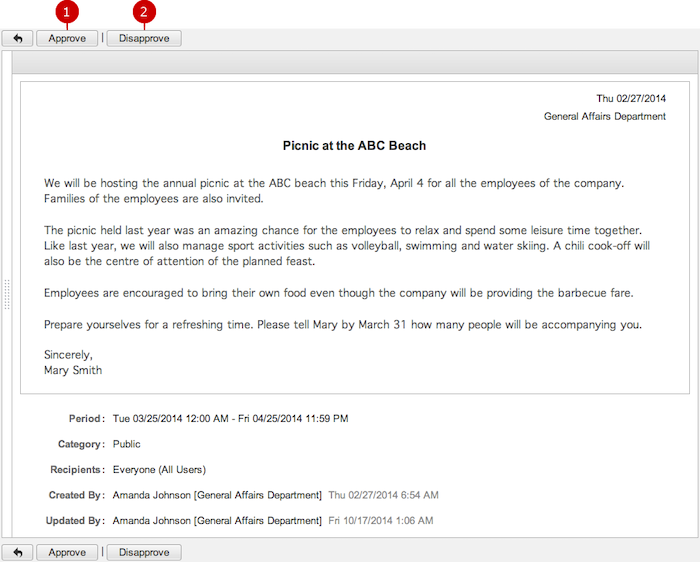Click Amanda Johnson in the Updated By row

point(151,520)
